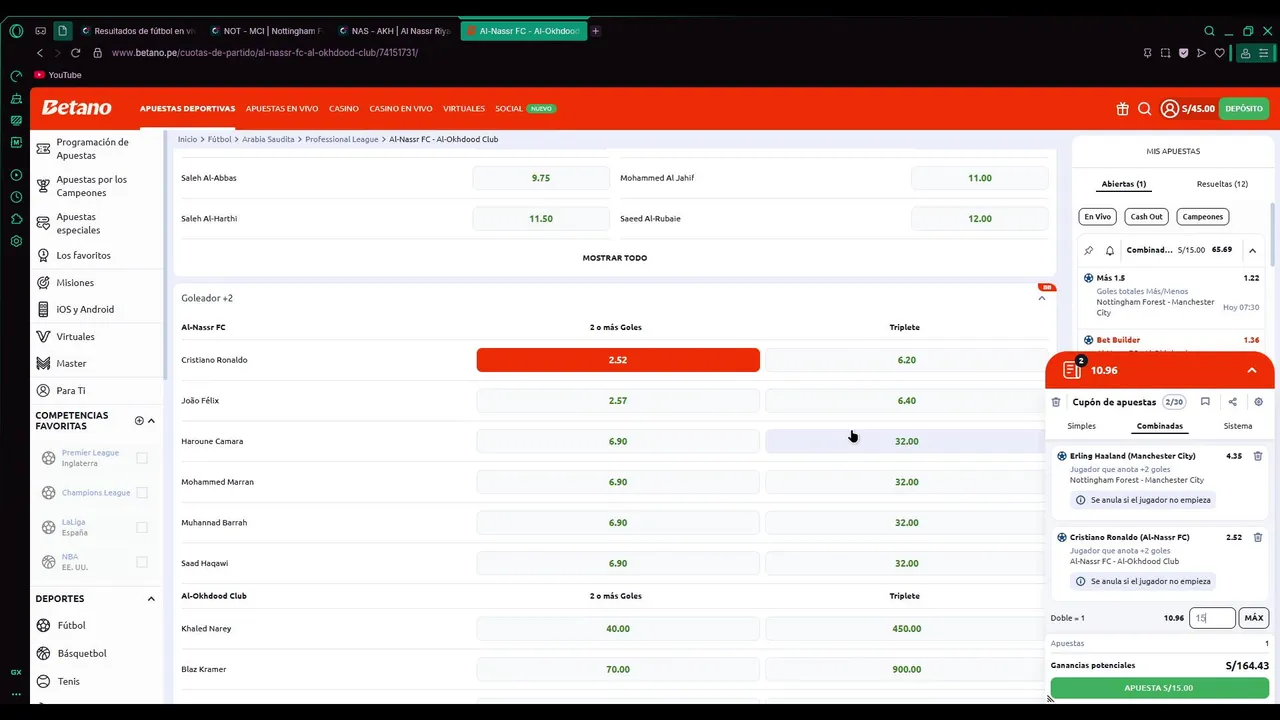1280x720 pixels.
Task: Check Champions League favorite checkbox
Action: click(142, 493)
